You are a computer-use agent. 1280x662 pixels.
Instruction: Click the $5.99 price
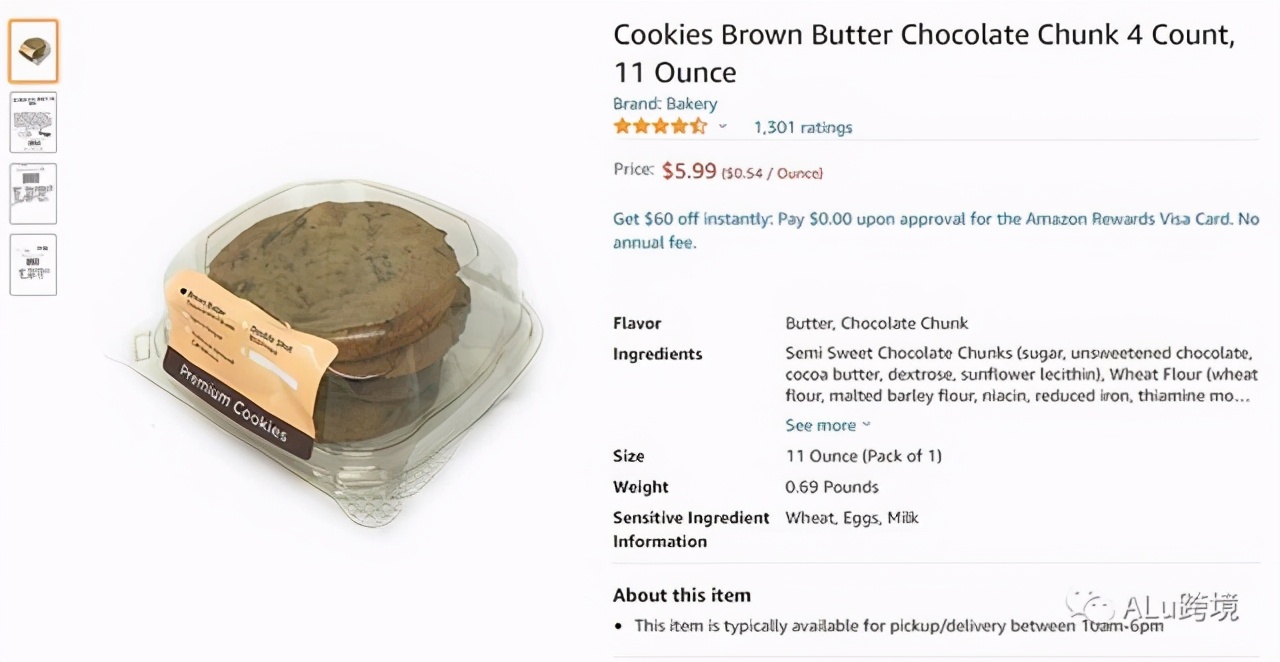(689, 171)
